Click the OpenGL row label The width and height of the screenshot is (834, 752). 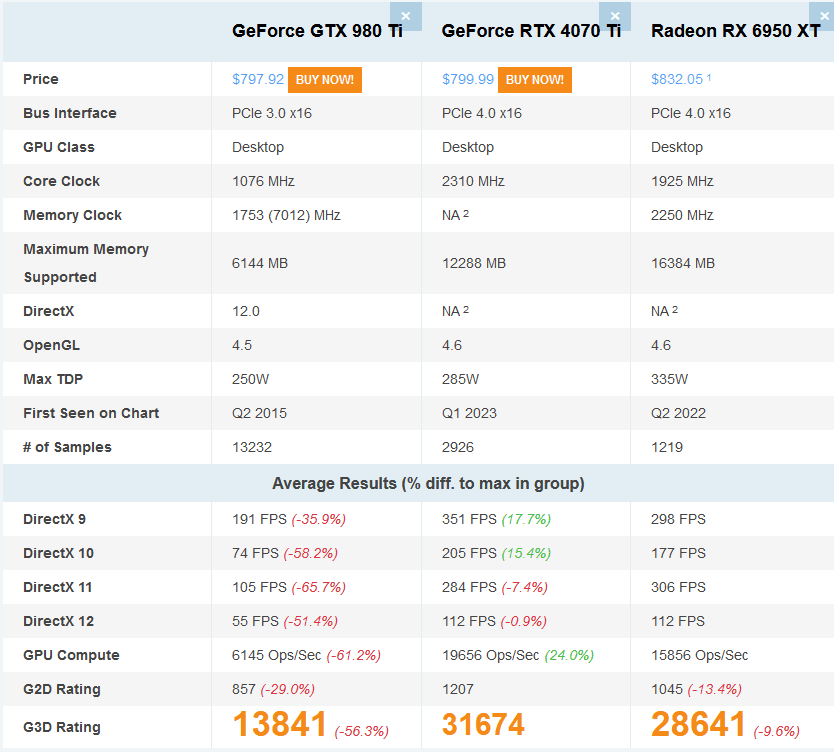pyautogui.click(x=52, y=345)
